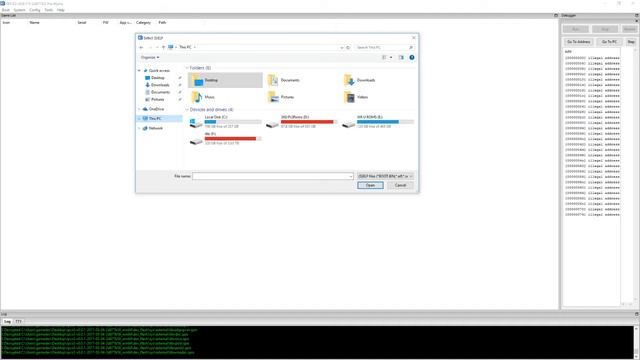Click the Open button in file dialog
The height and width of the screenshot is (360, 640).
(x=370, y=185)
